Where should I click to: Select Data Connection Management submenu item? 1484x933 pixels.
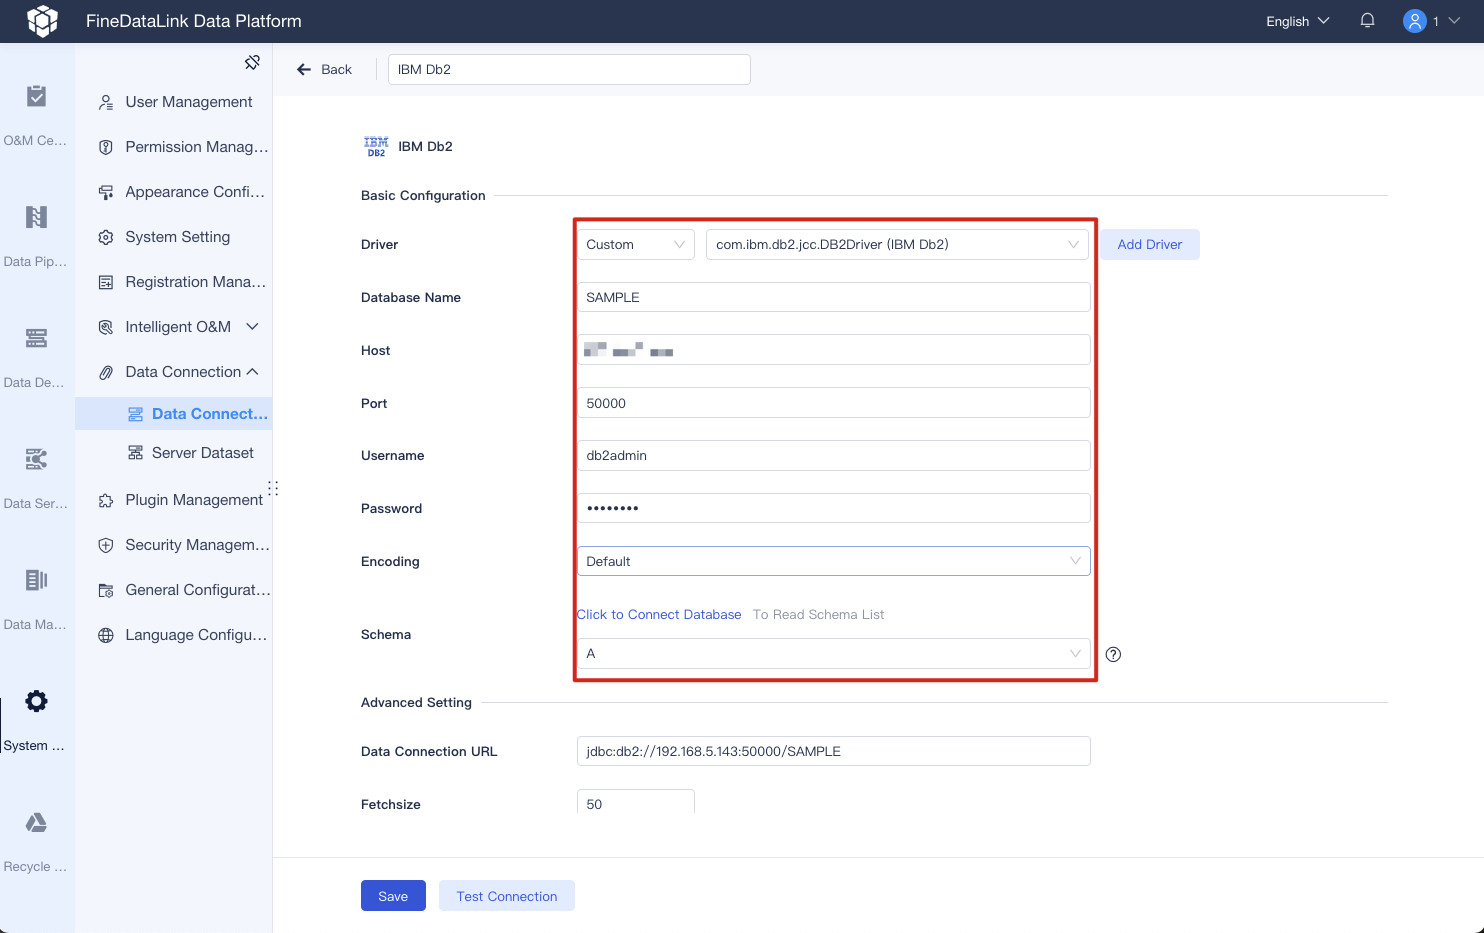coord(174,414)
